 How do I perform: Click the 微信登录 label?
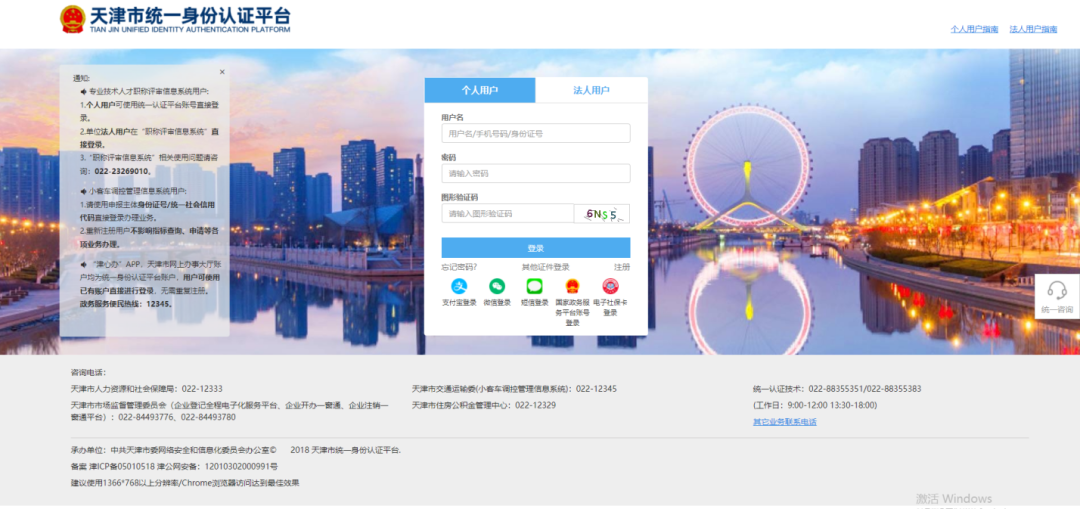click(x=497, y=302)
